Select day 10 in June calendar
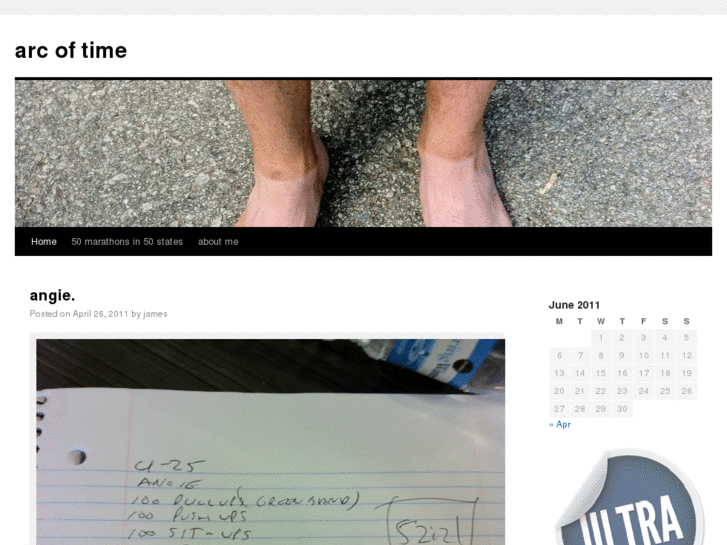The image size is (727, 545). (644, 356)
